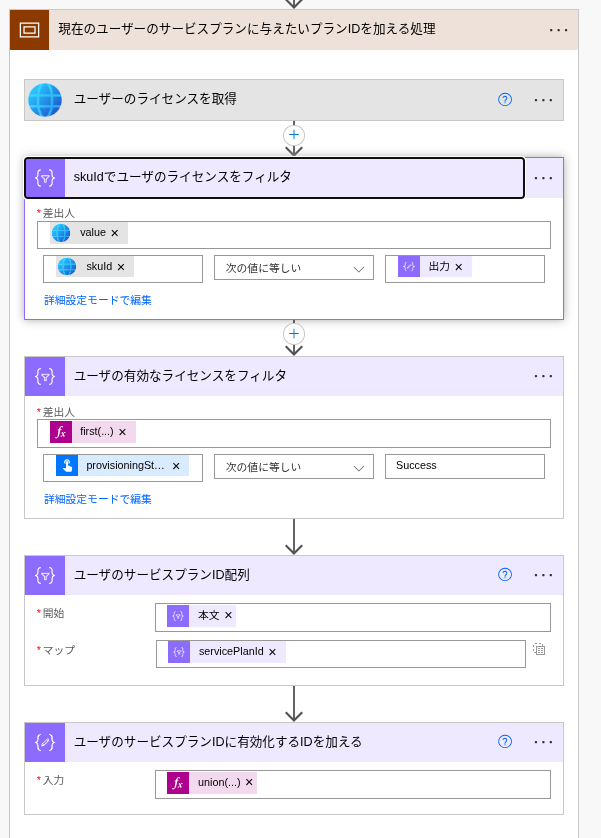The width and height of the screenshot is (601, 838).
Task: Remove the 本文 token from 開始
Action: pos(228,615)
